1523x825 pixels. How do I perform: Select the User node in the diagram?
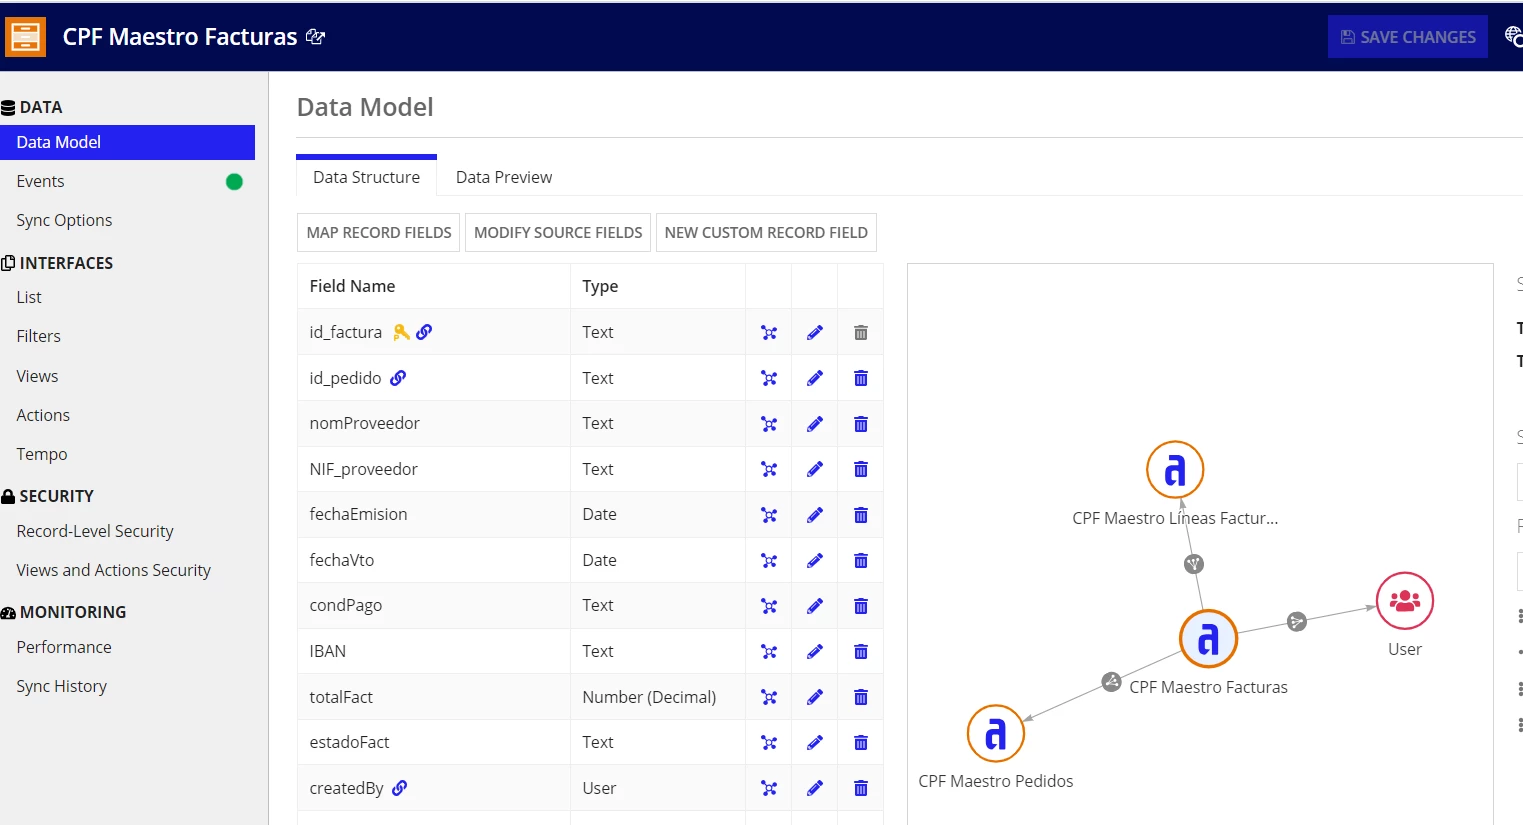coord(1405,601)
